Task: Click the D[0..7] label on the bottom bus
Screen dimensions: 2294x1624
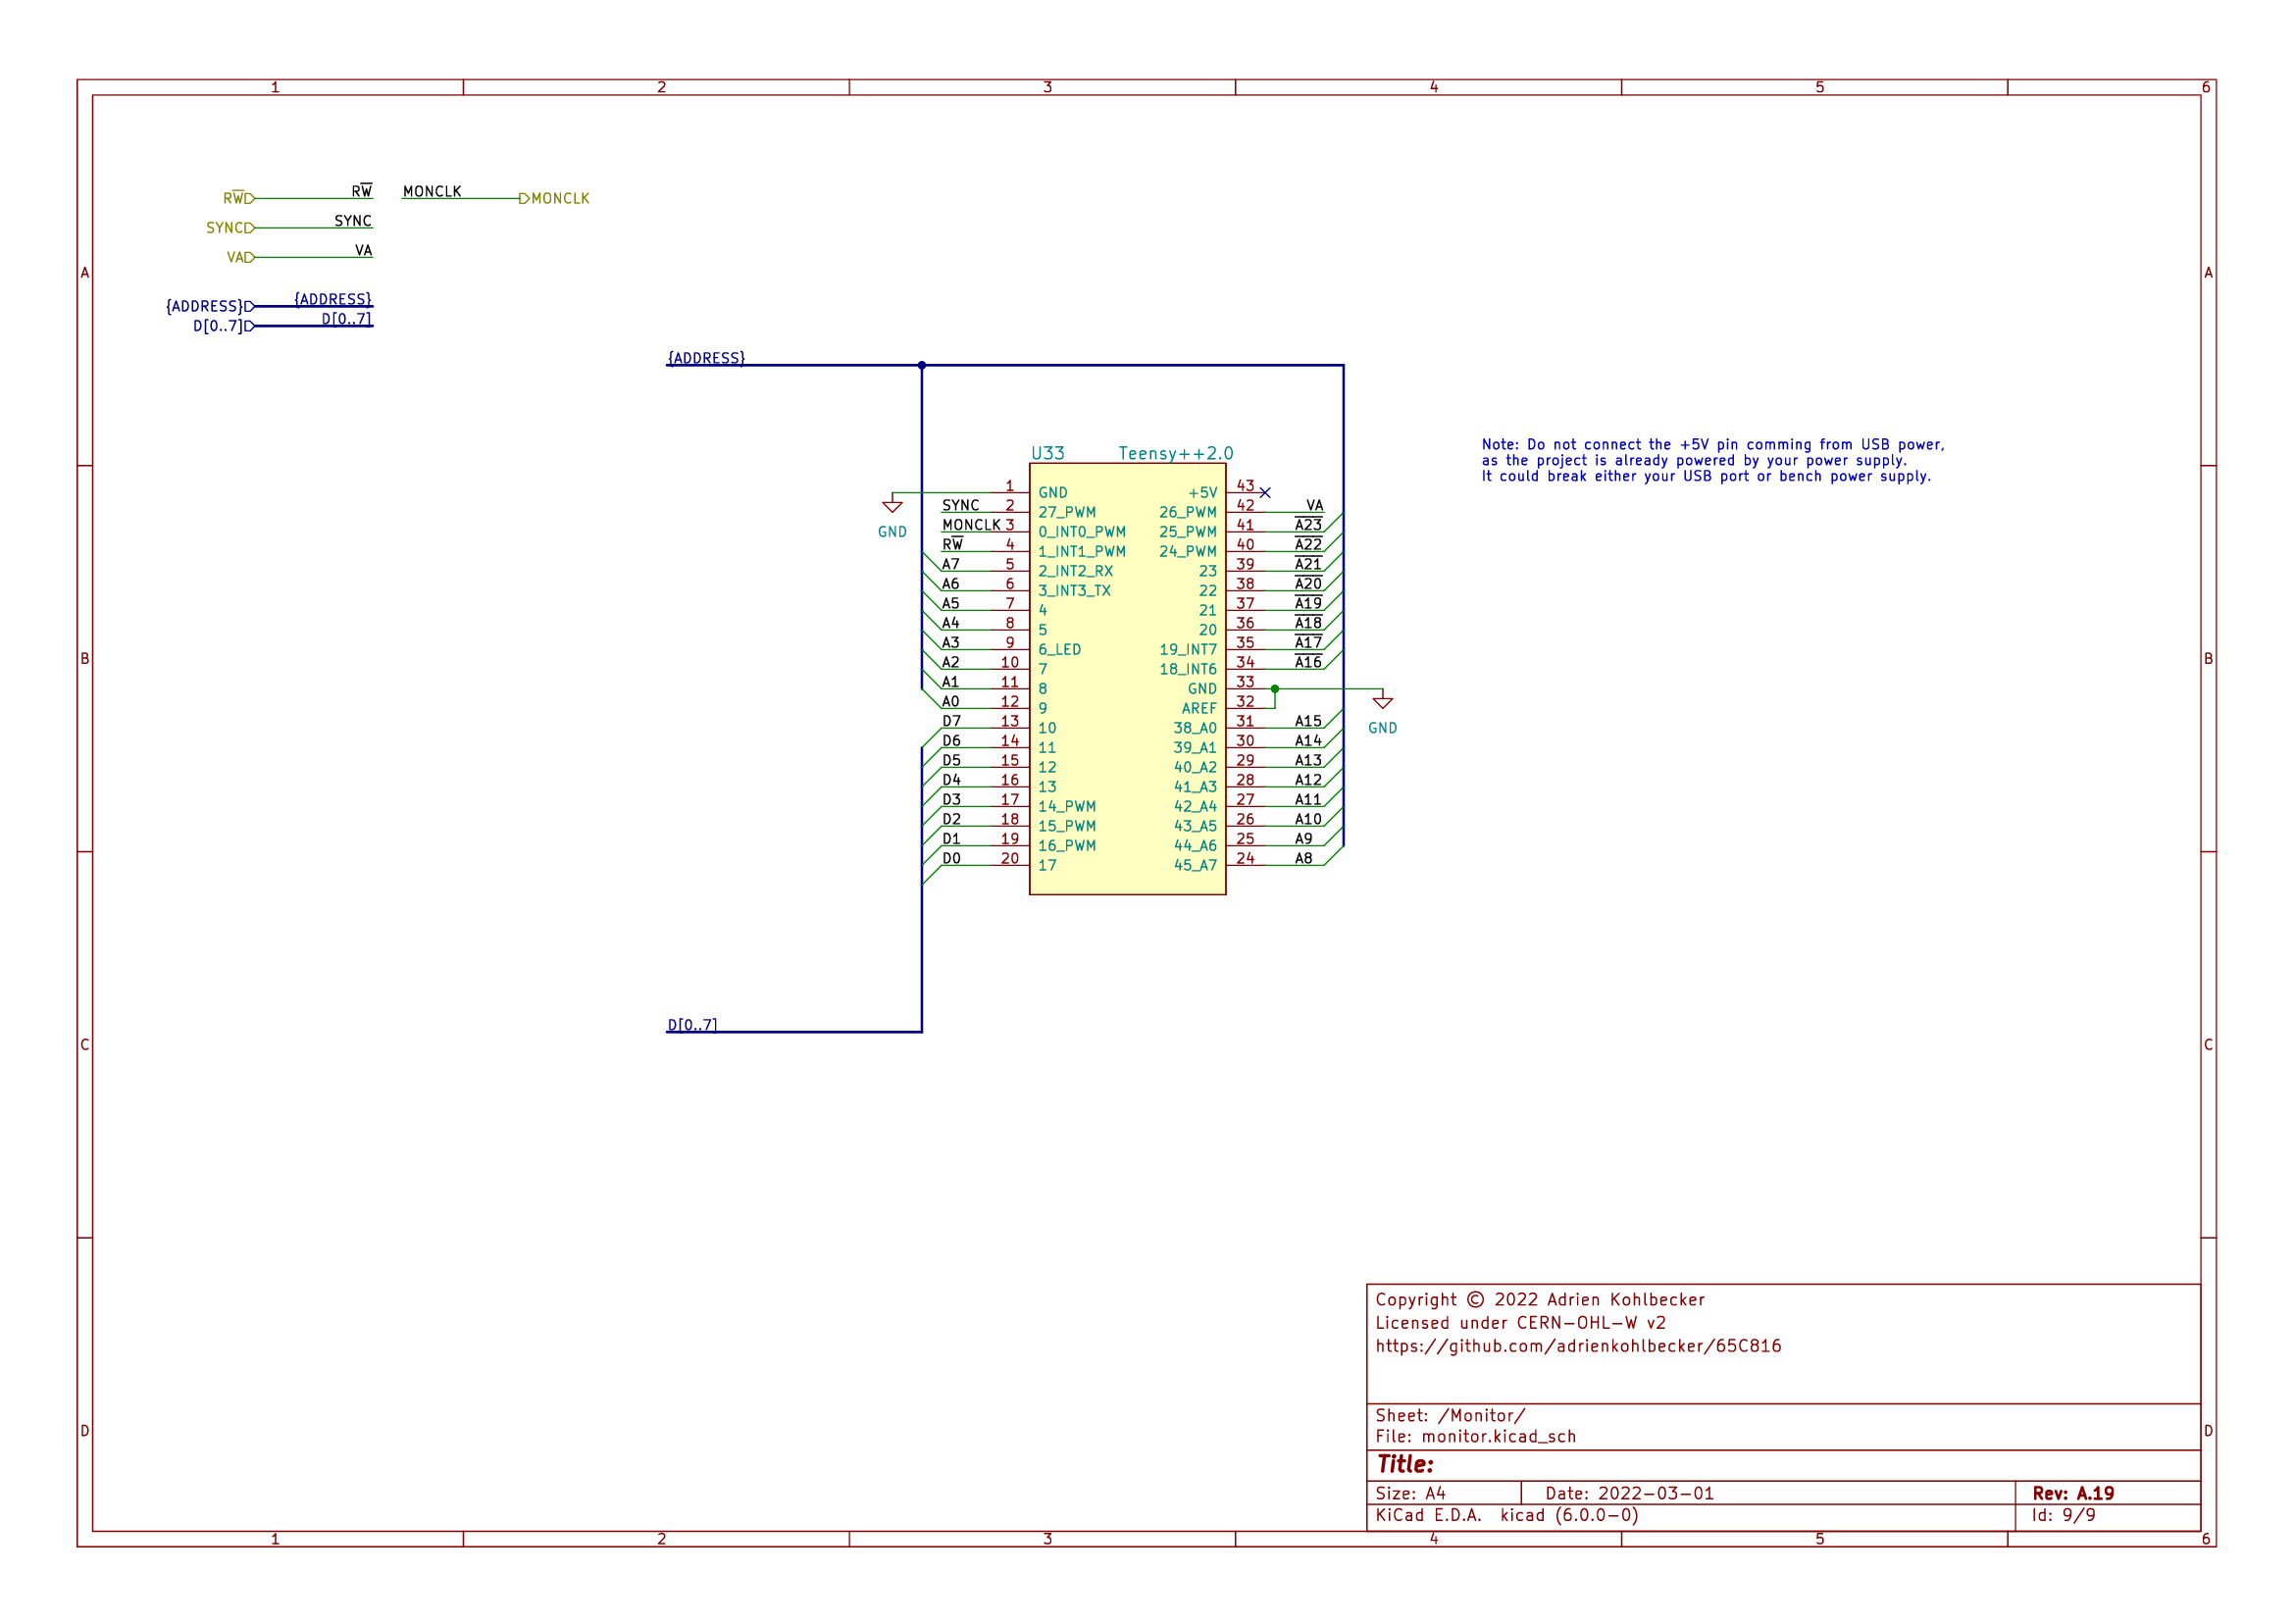Action: pos(692,1024)
